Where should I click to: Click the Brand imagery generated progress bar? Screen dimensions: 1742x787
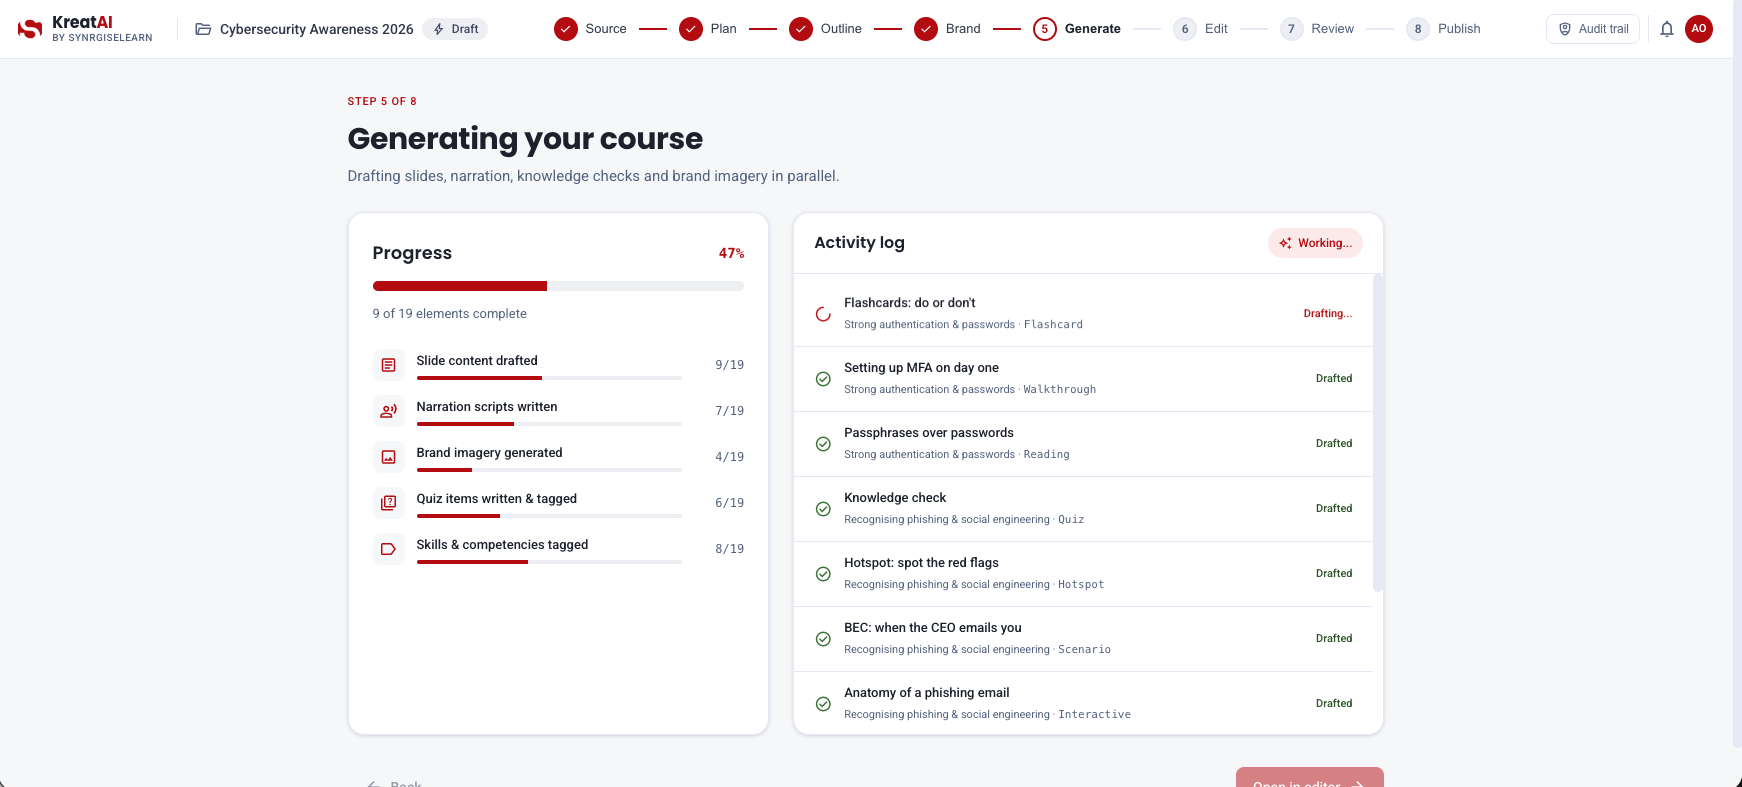tap(549, 470)
